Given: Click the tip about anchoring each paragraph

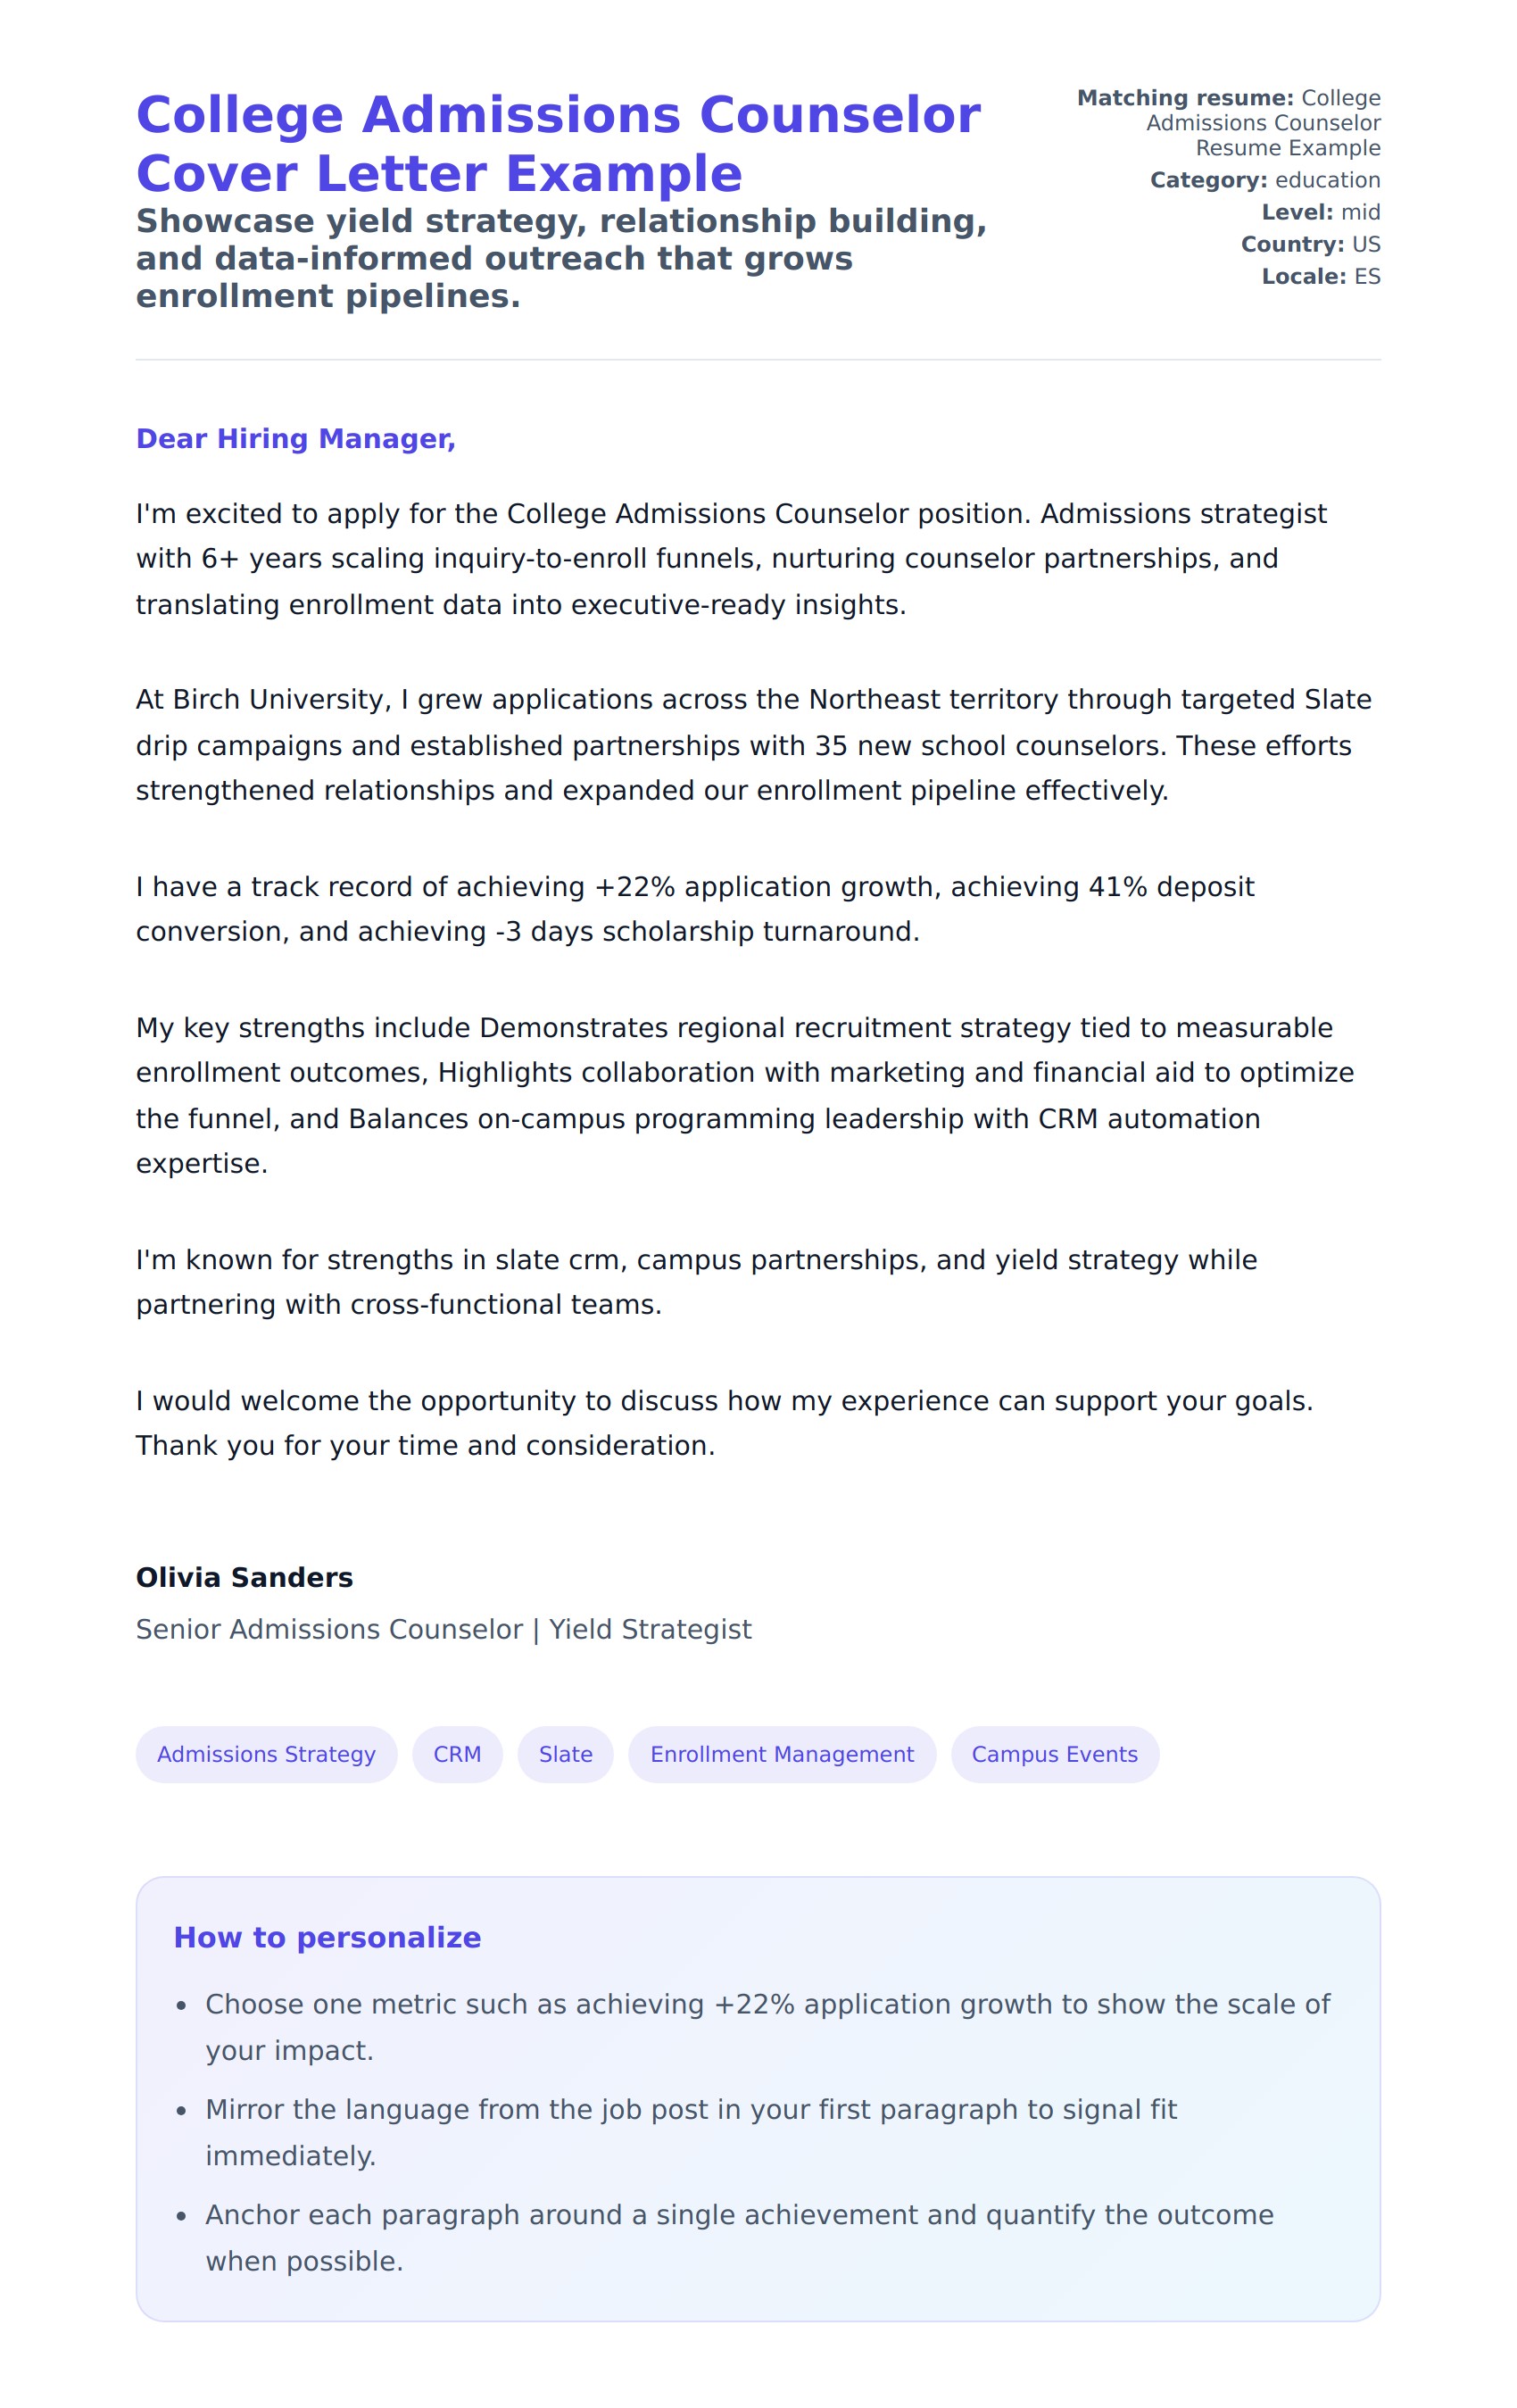Looking at the screenshot, I should (738, 2237).
